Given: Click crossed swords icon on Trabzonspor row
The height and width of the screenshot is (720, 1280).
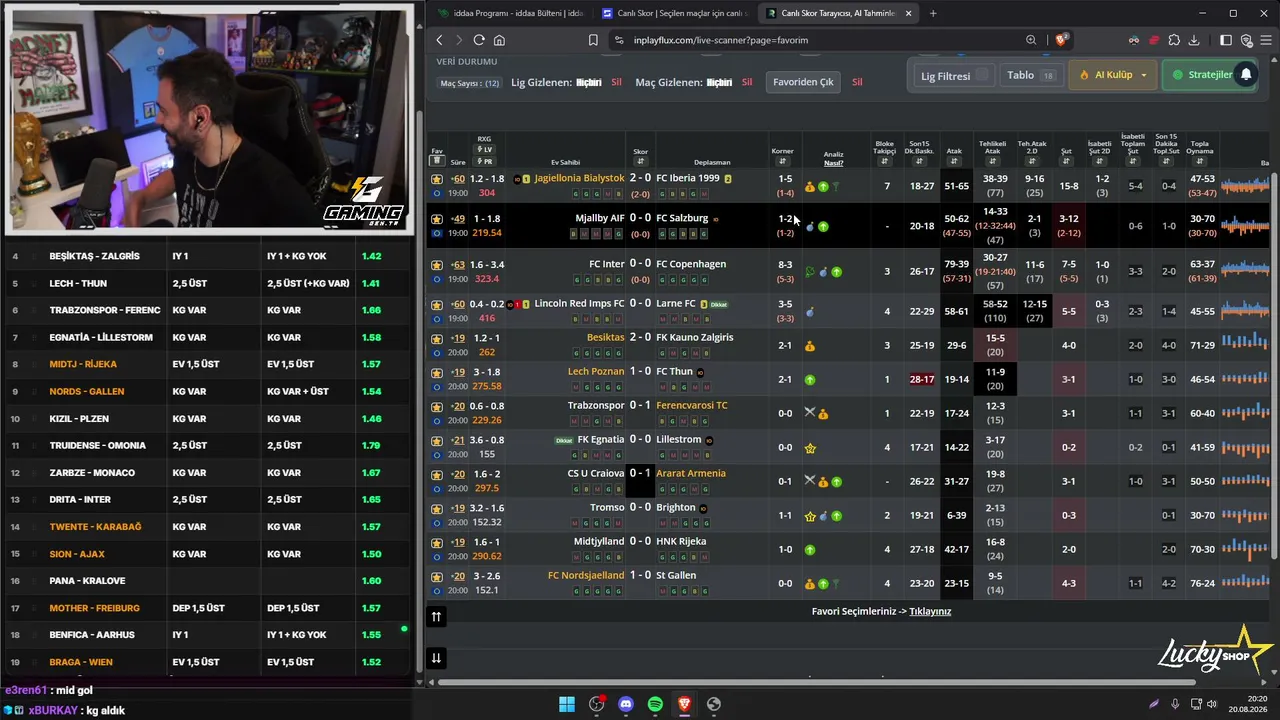Looking at the screenshot, I should [810, 412].
